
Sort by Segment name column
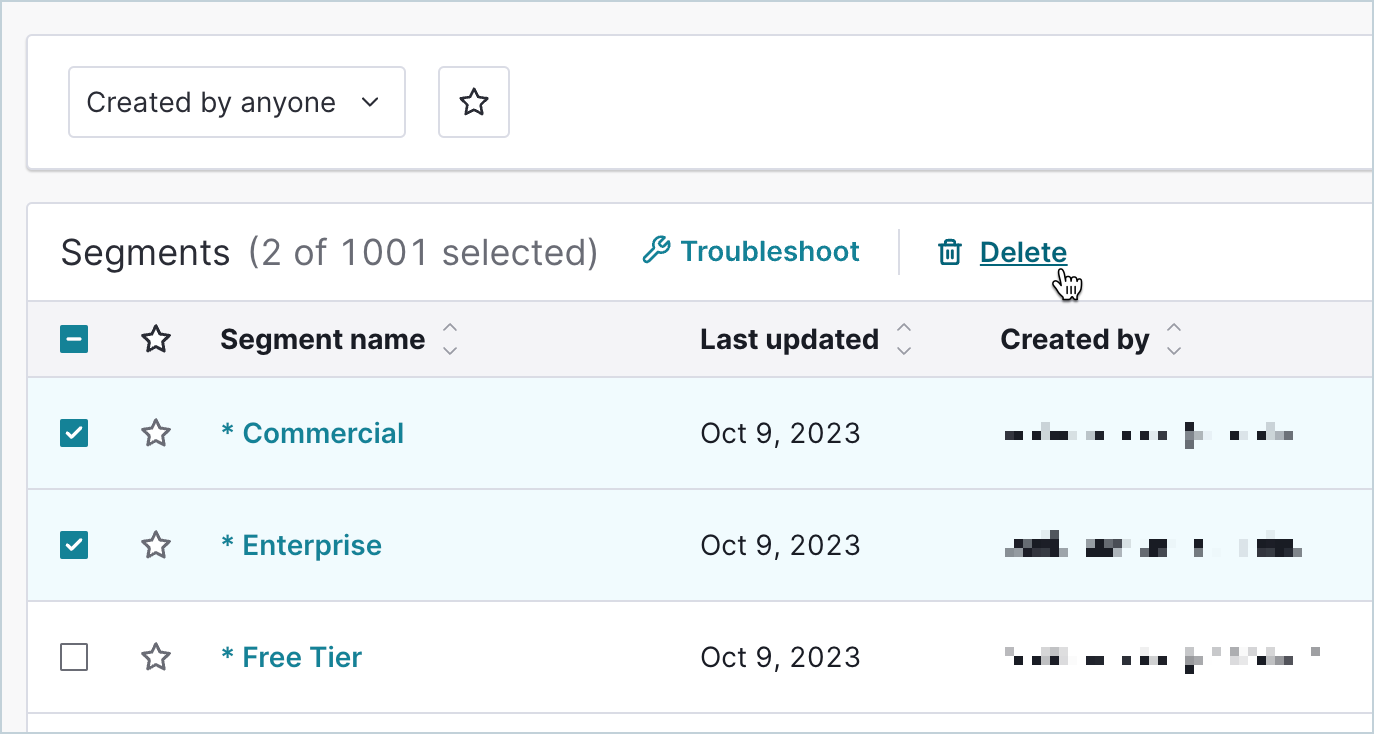point(450,340)
